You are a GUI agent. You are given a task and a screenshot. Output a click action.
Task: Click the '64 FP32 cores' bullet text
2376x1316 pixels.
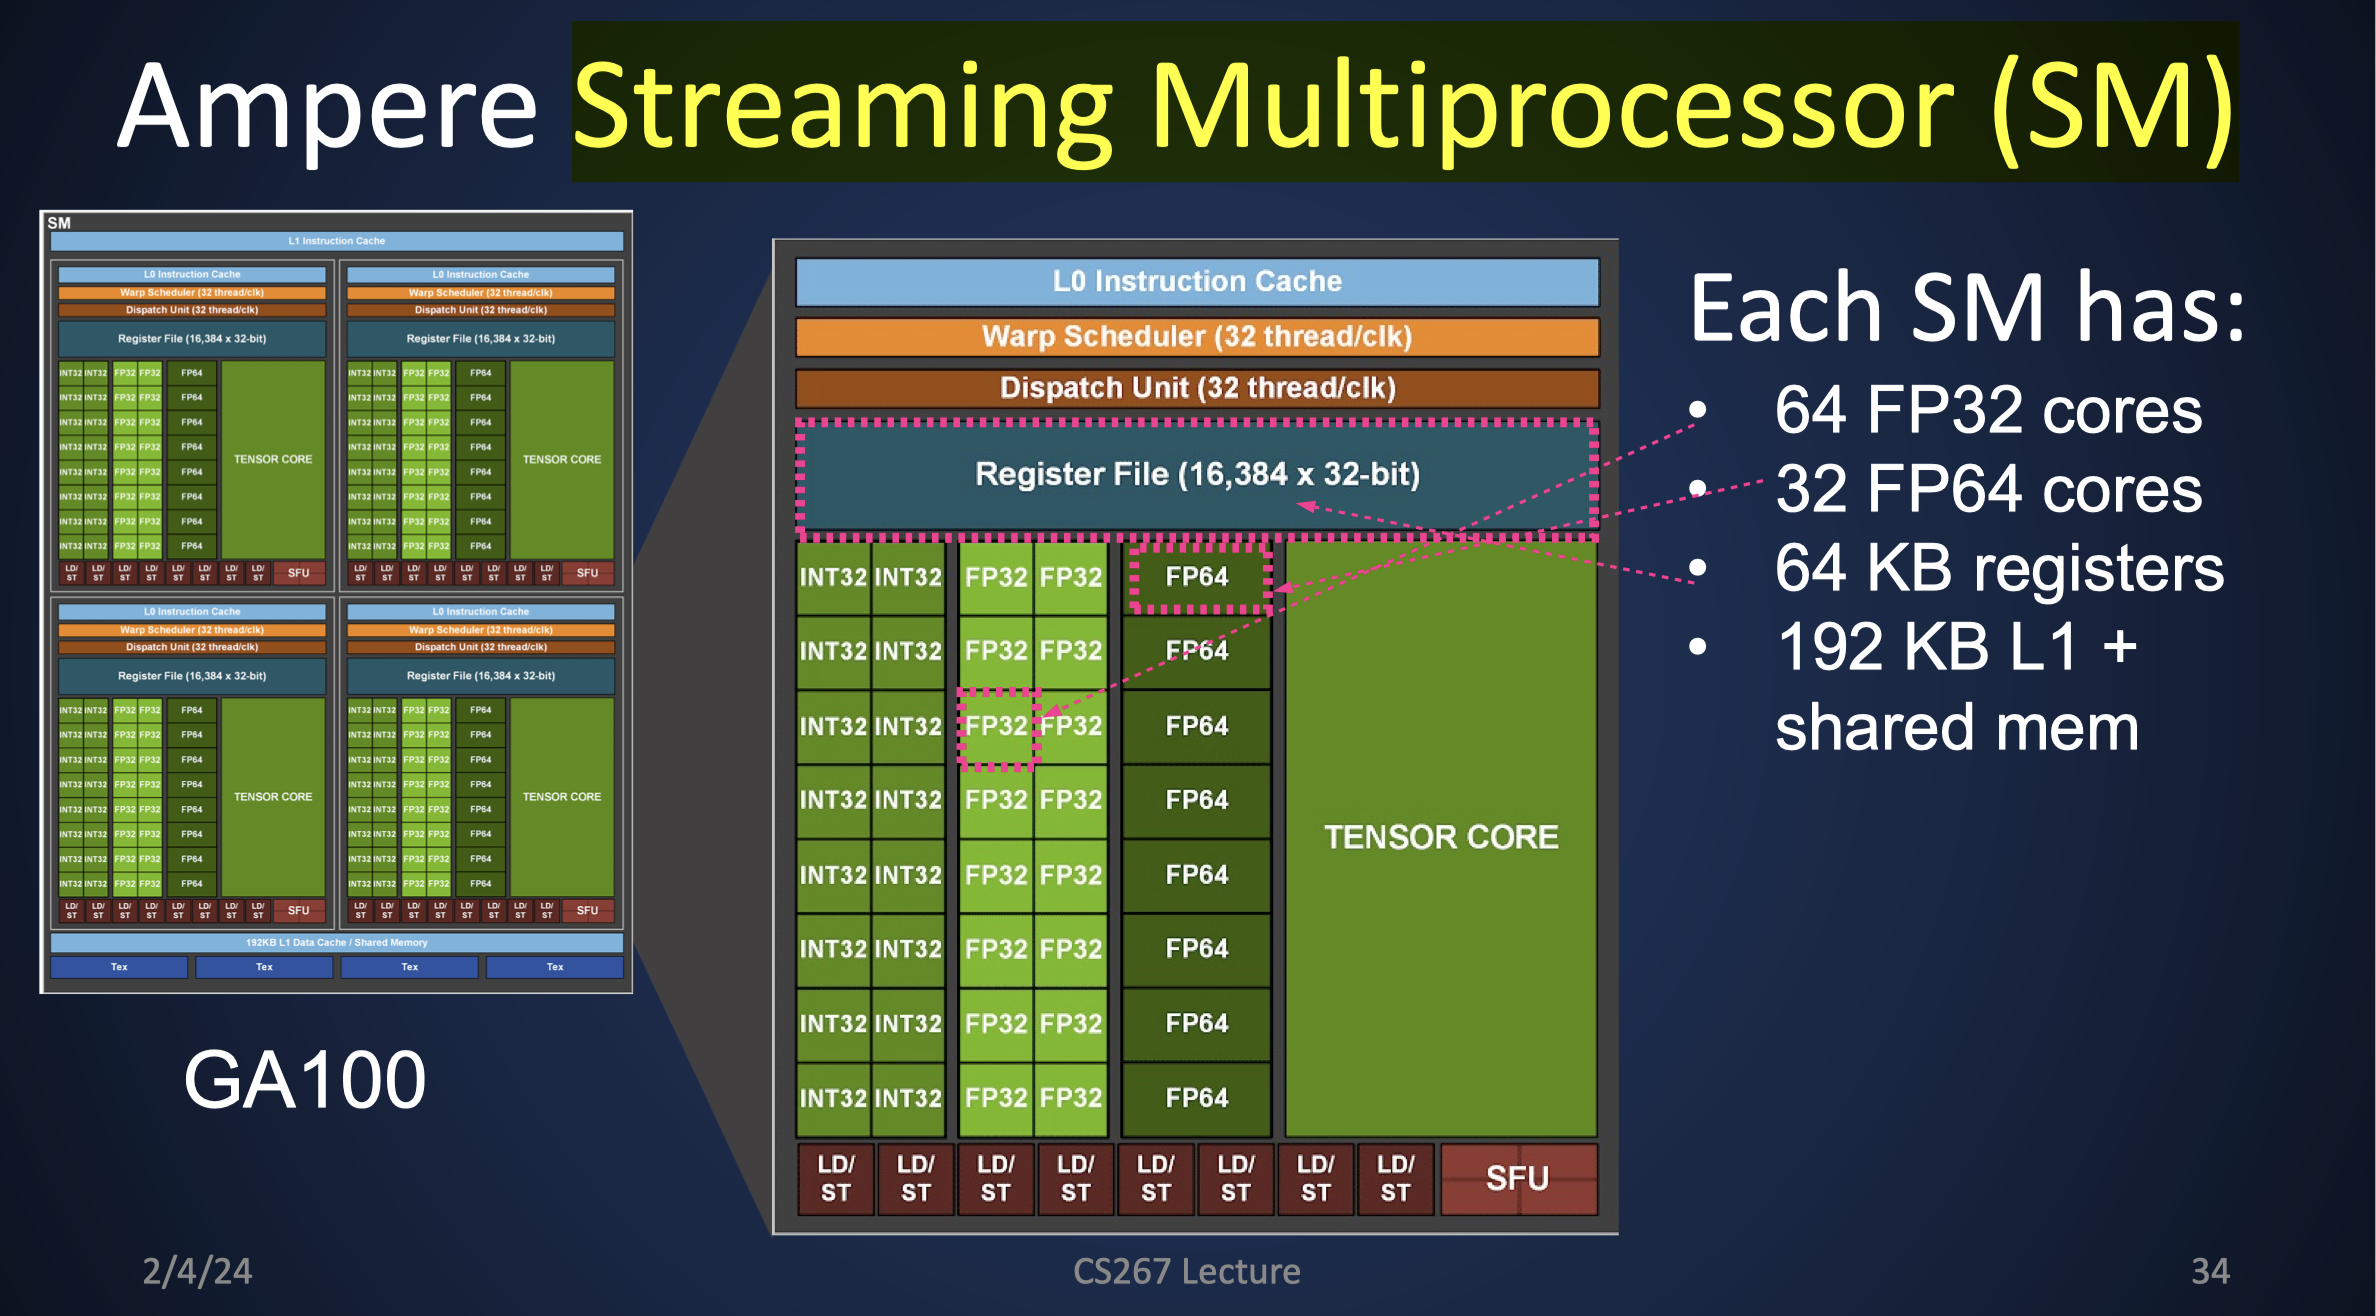point(1987,410)
